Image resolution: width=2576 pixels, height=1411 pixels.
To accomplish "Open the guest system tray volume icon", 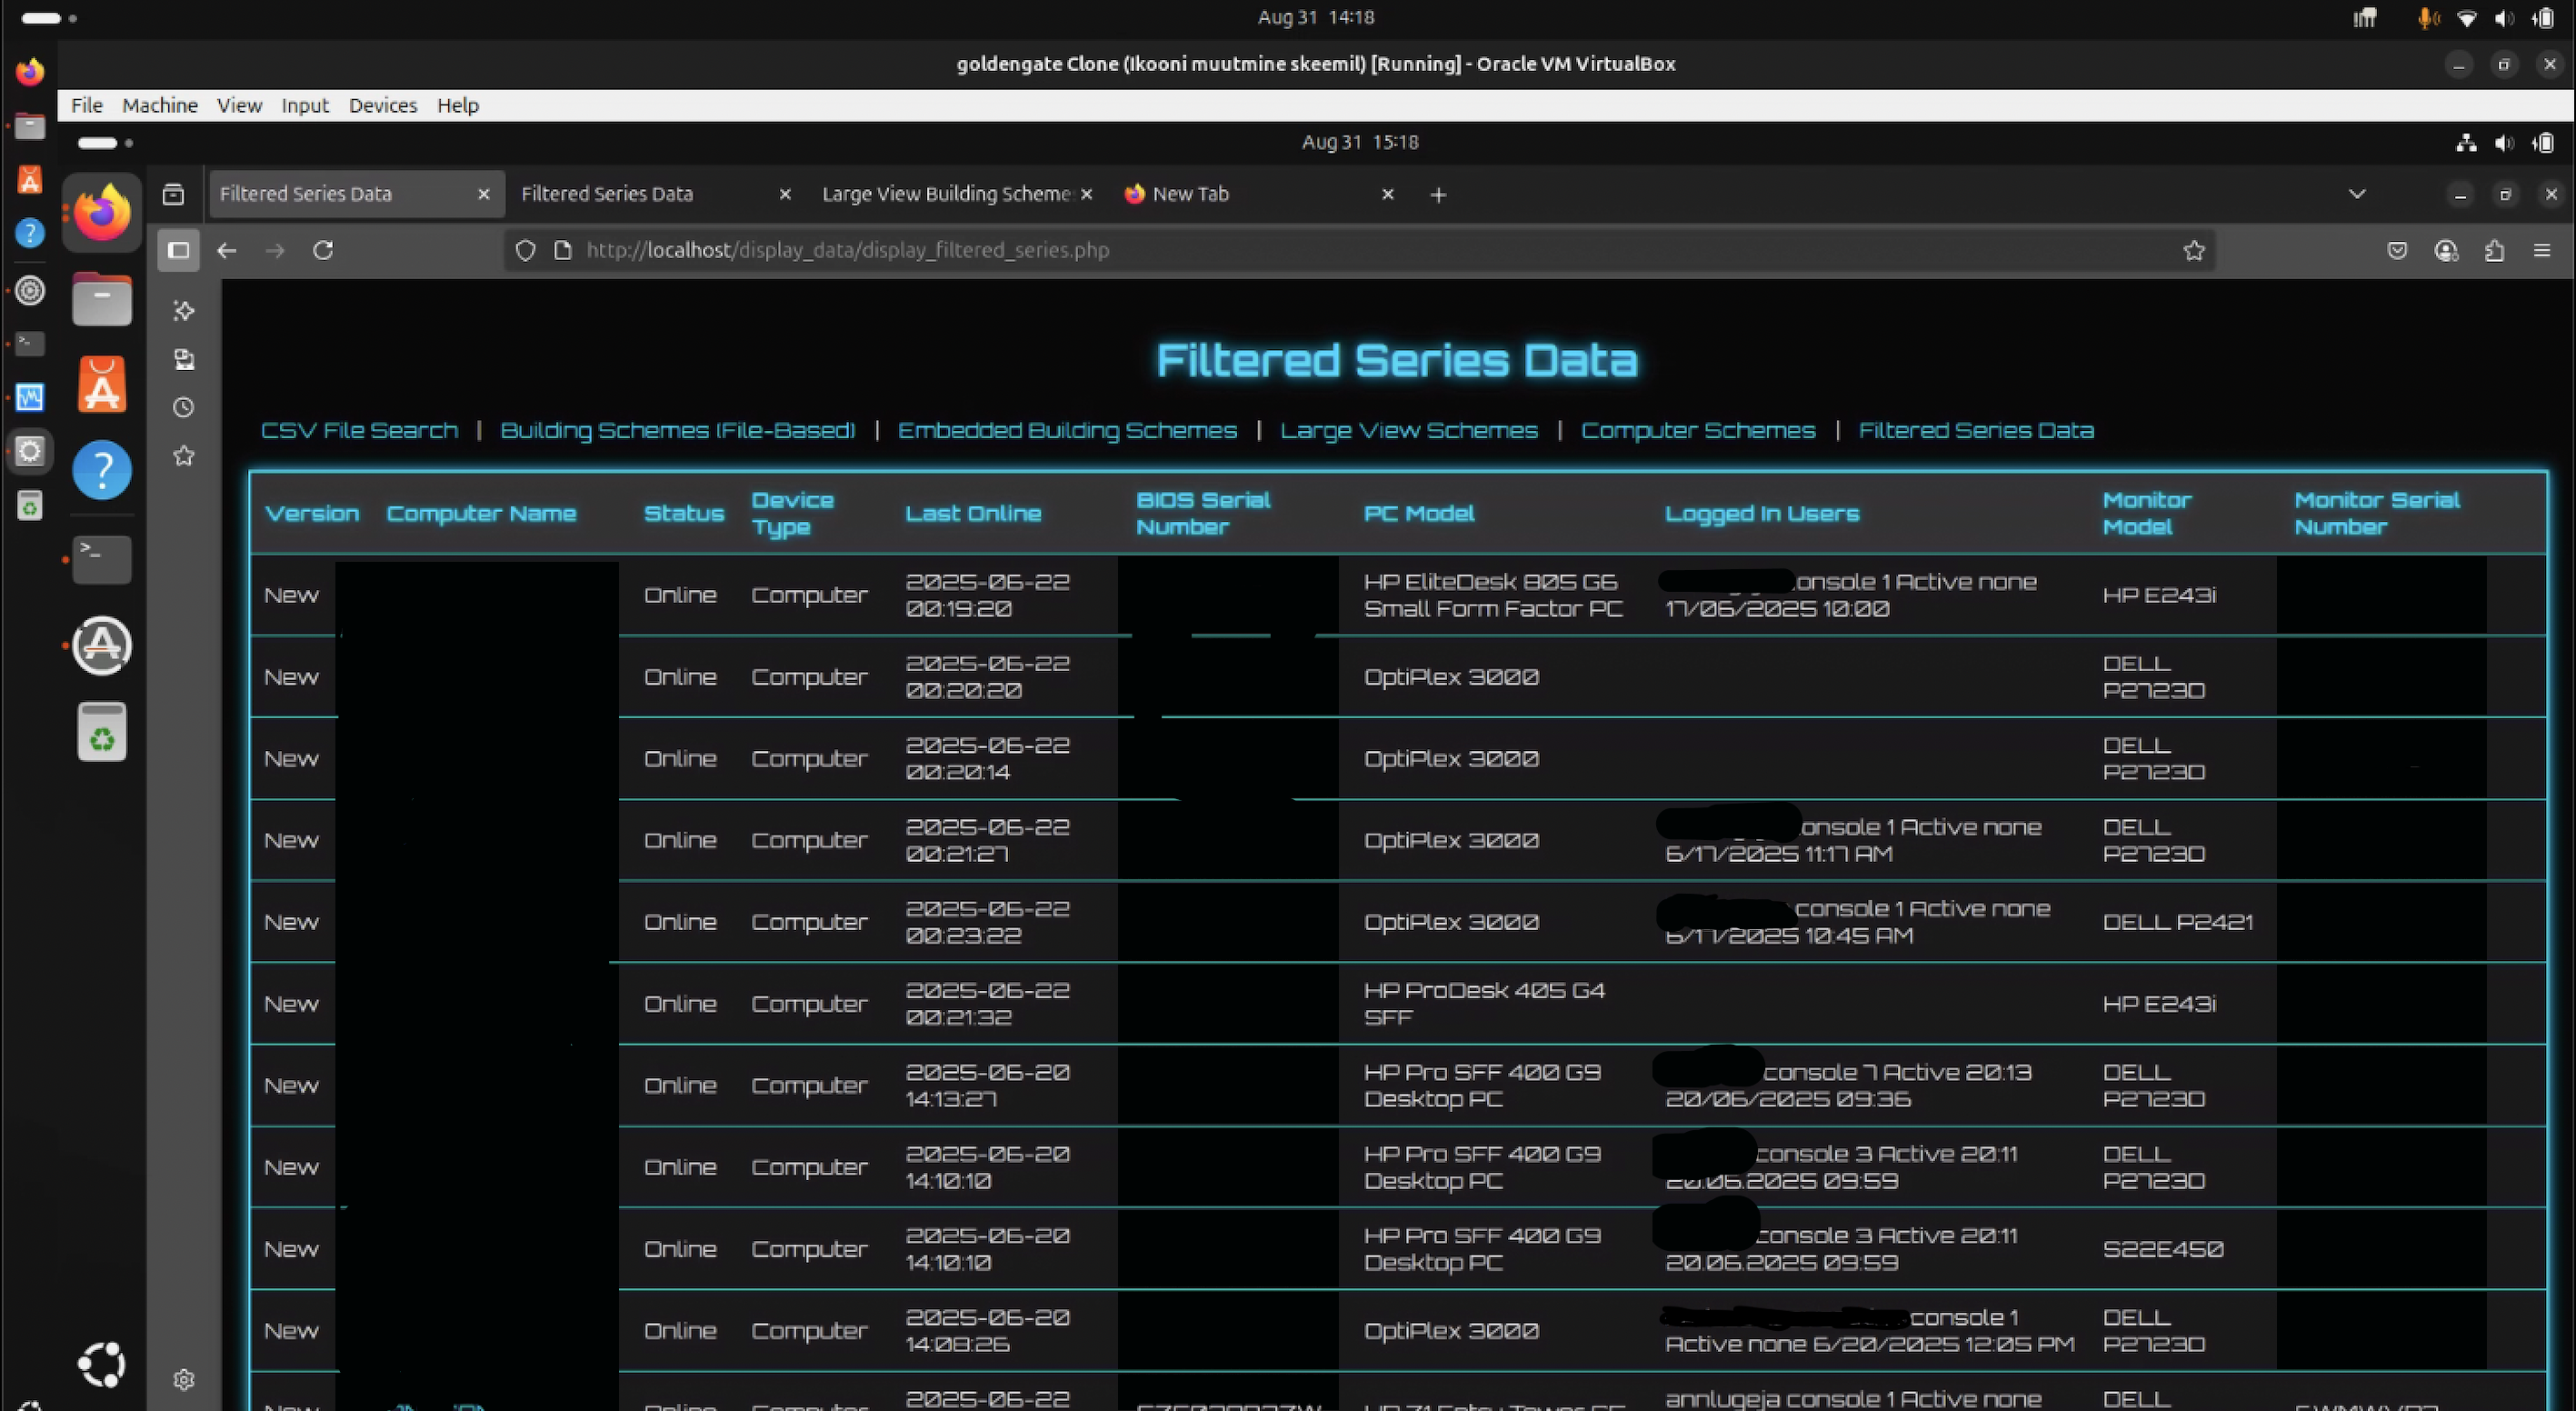I will coord(2503,143).
